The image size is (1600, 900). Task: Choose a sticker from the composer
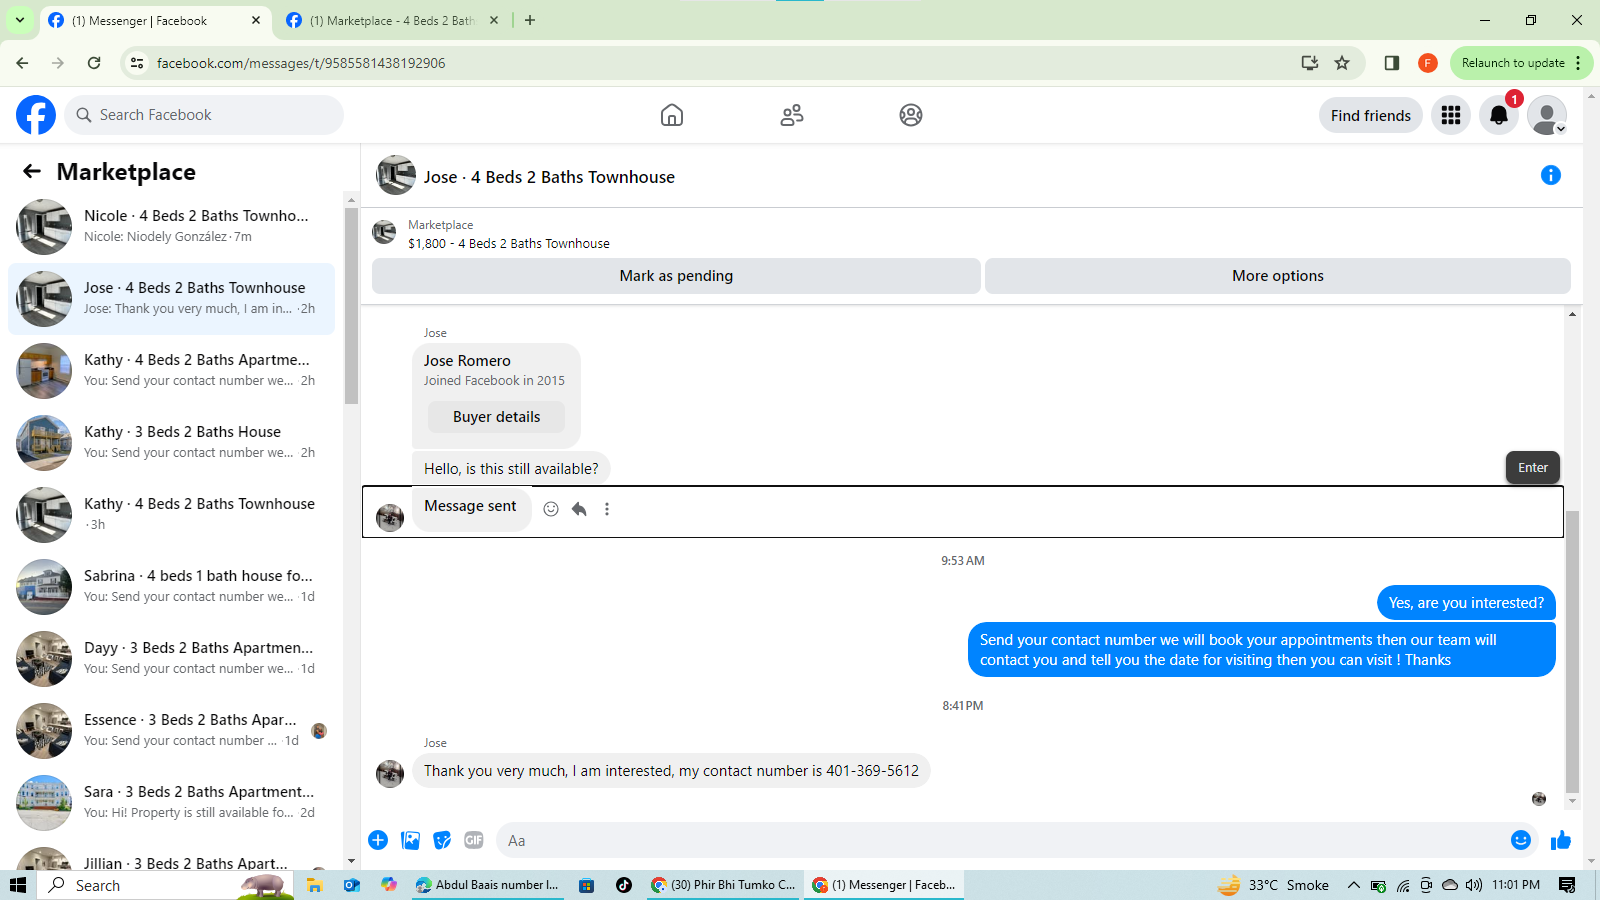[x=442, y=840]
